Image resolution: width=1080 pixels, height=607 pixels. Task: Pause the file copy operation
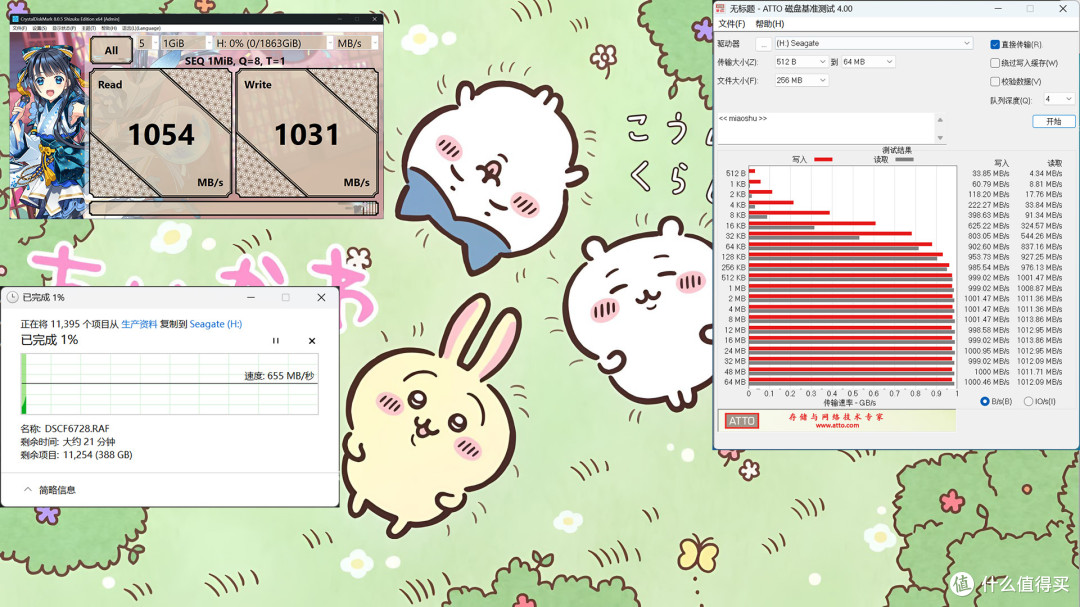tap(276, 340)
